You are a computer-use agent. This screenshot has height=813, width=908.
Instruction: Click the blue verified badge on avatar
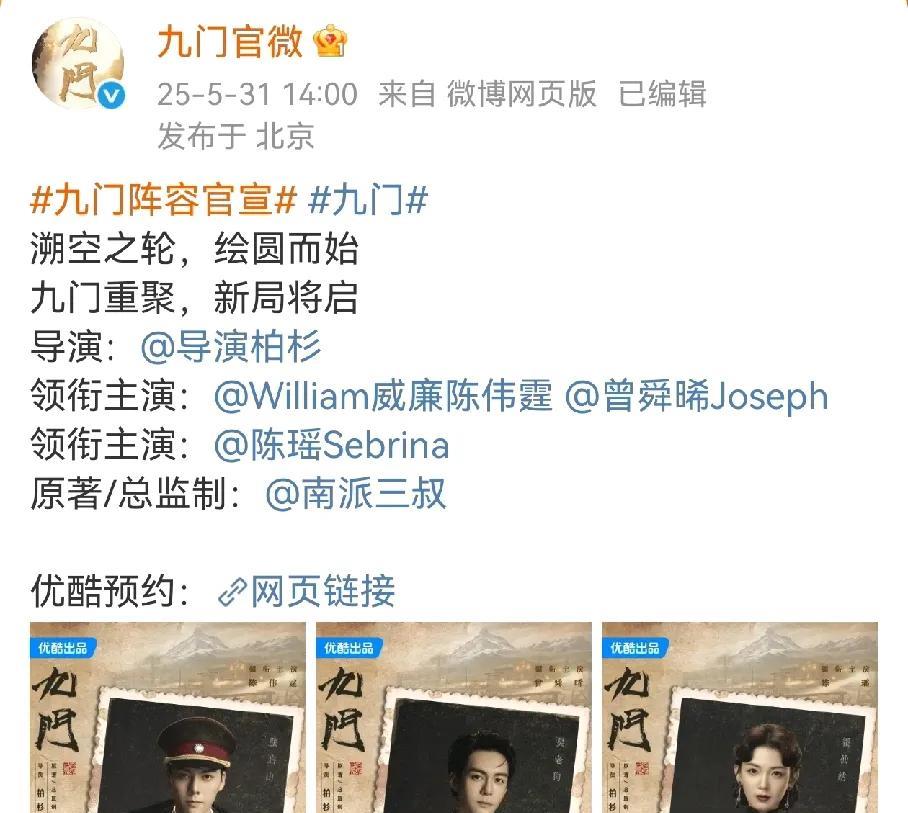tap(111, 95)
